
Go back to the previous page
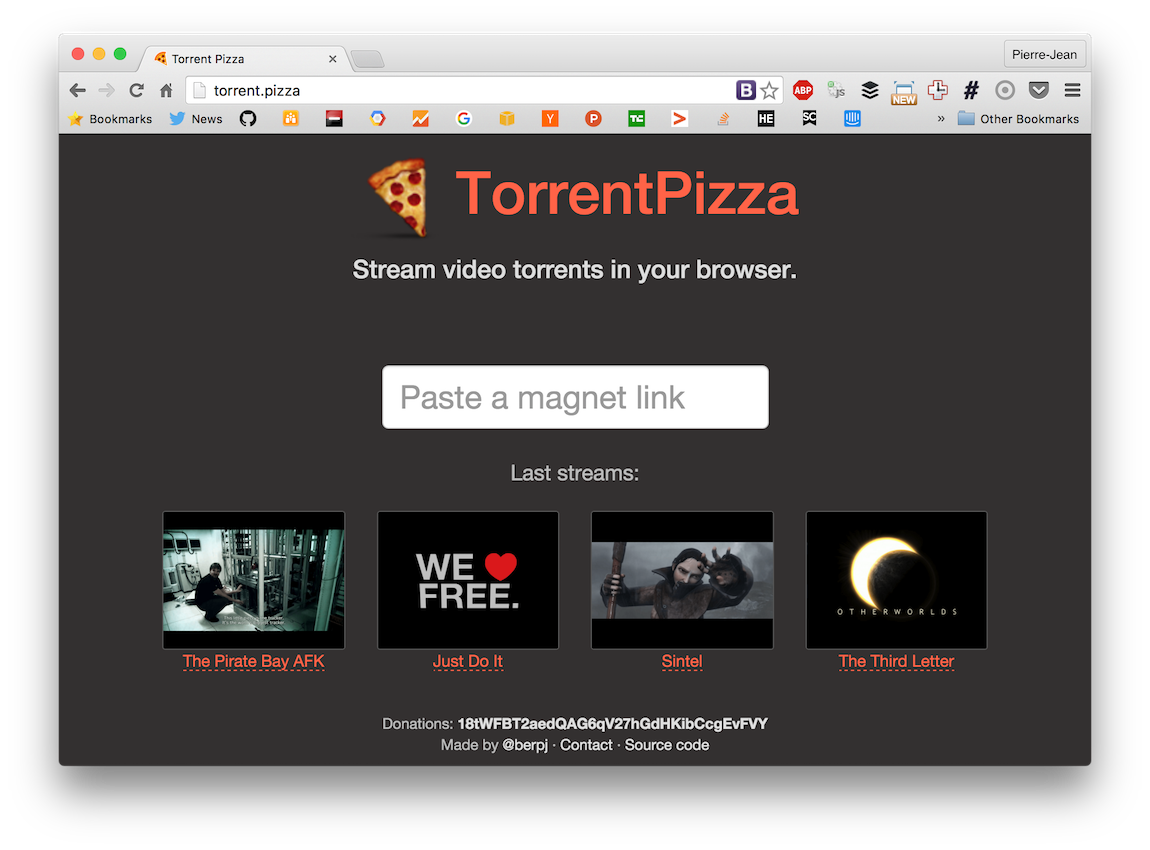click(x=78, y=90)
